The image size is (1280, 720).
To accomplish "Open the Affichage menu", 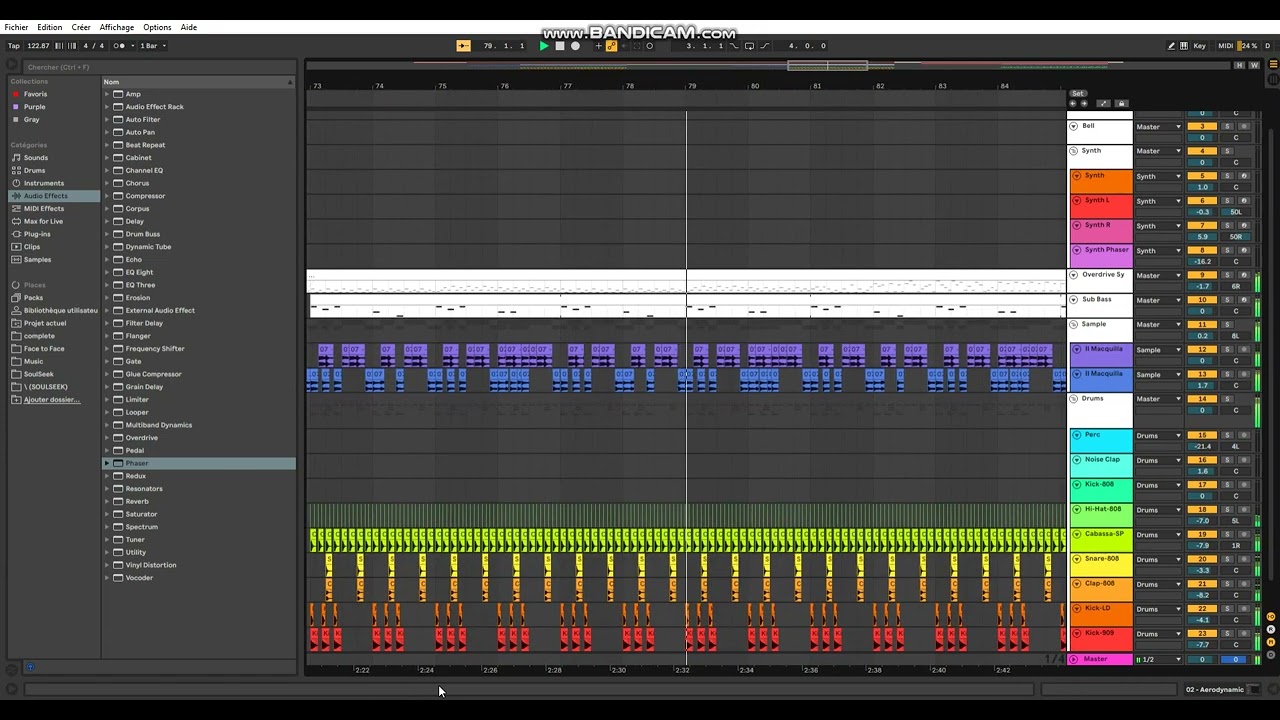I will click(x=117, y=28).
